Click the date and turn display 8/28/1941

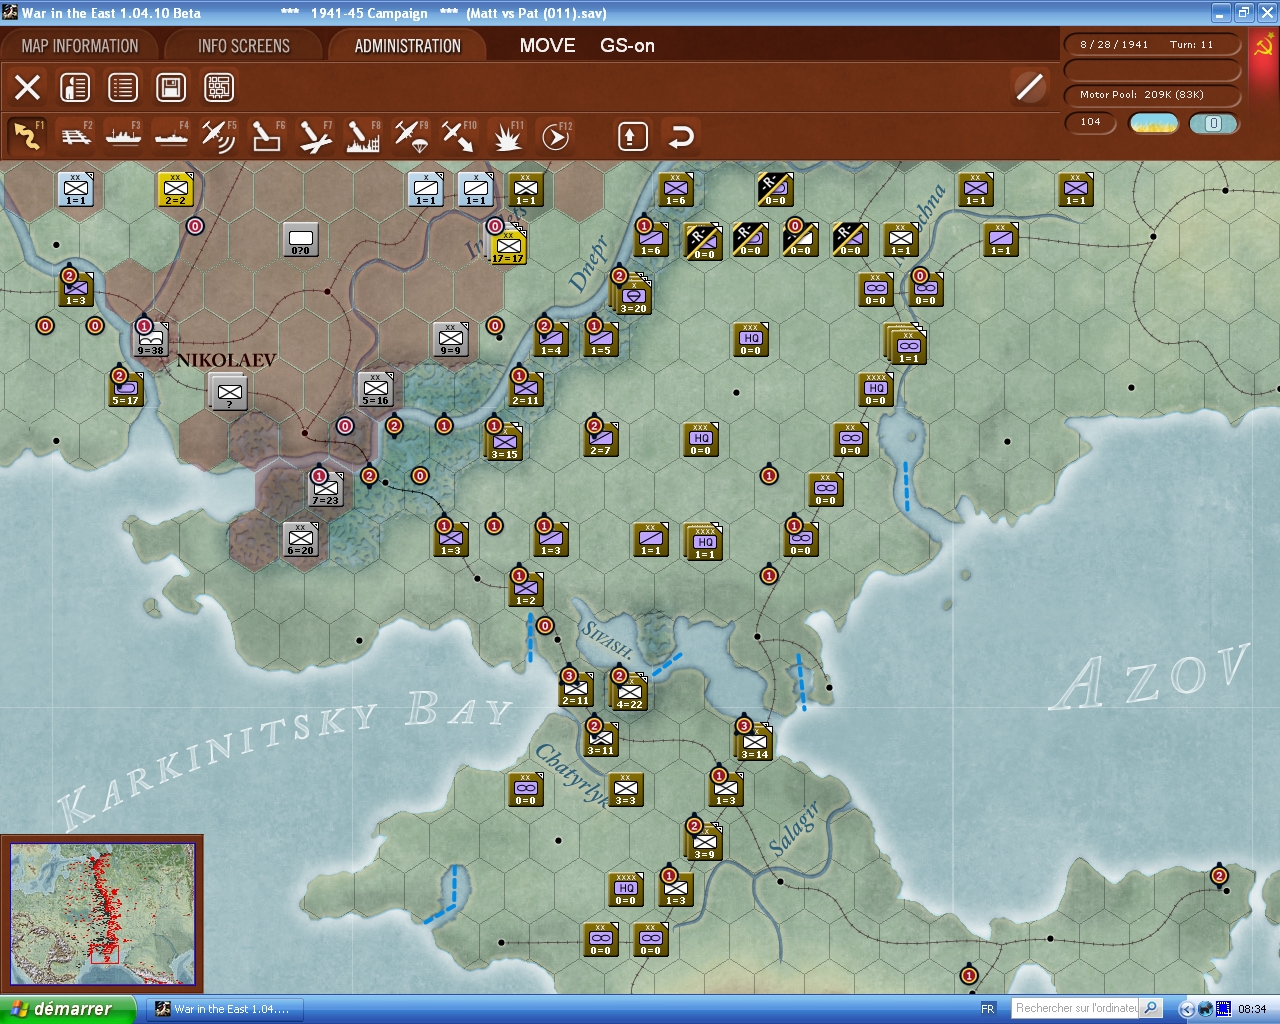click(1152, 45)
